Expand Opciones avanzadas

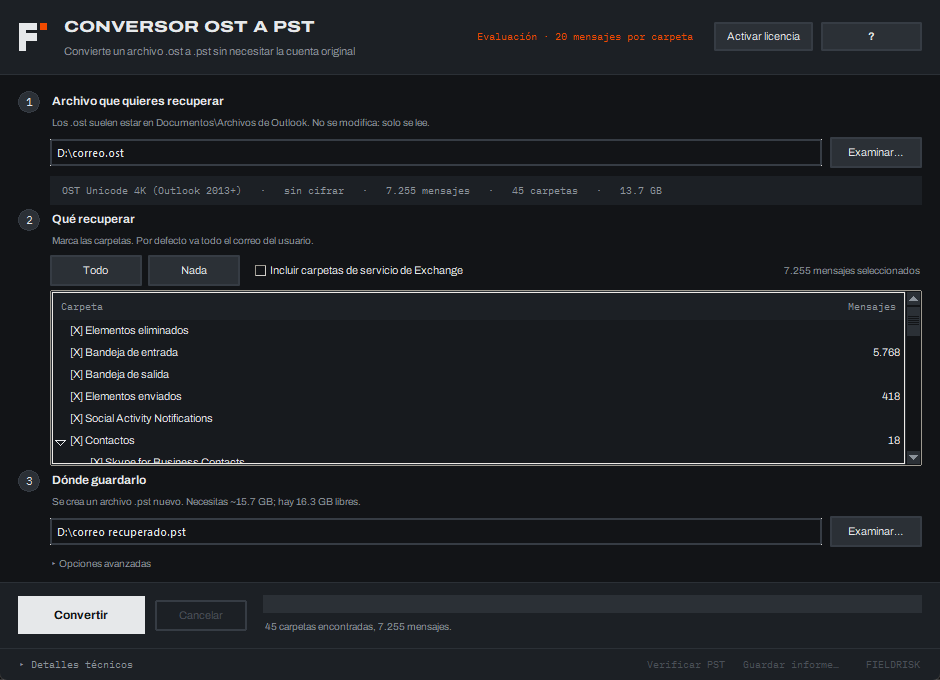point(102,564)
